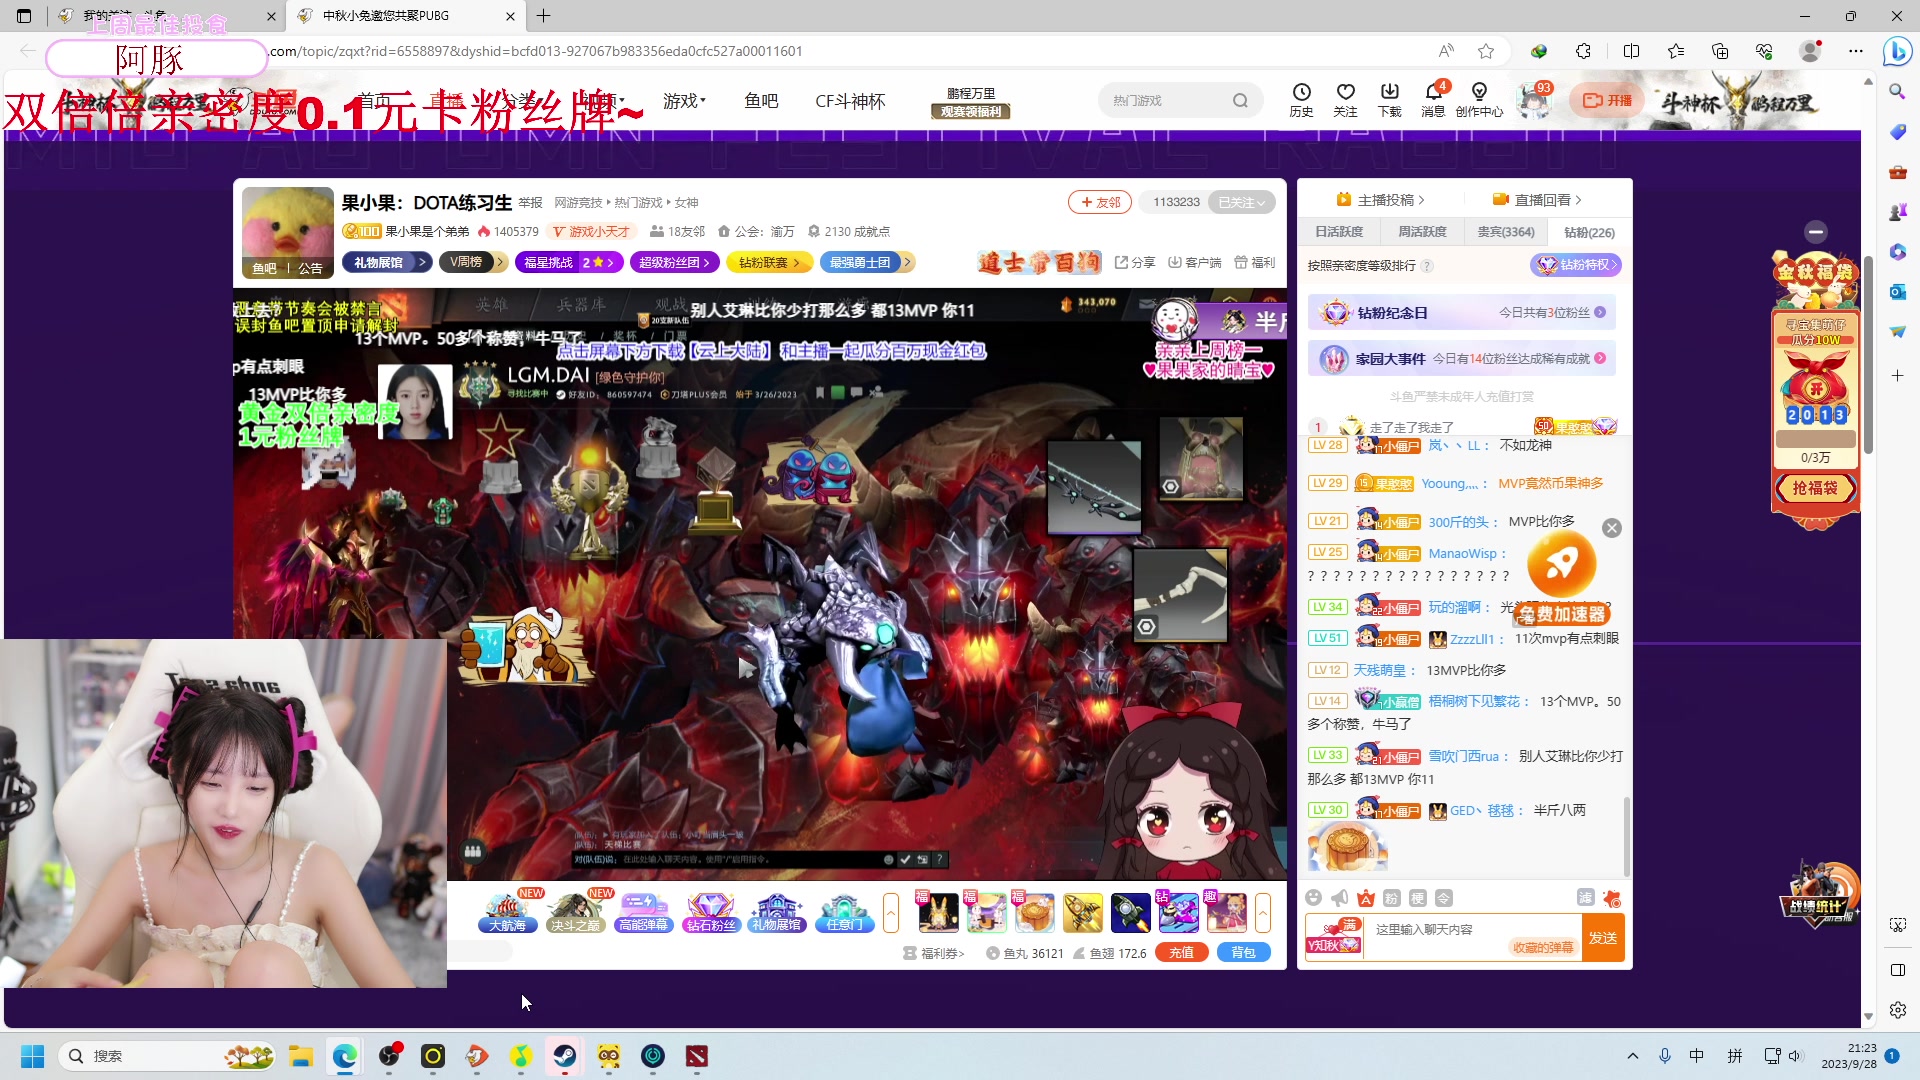Open 任意门 portal icon
This screenshot has height=1080, width=1920.
[844, 912]
